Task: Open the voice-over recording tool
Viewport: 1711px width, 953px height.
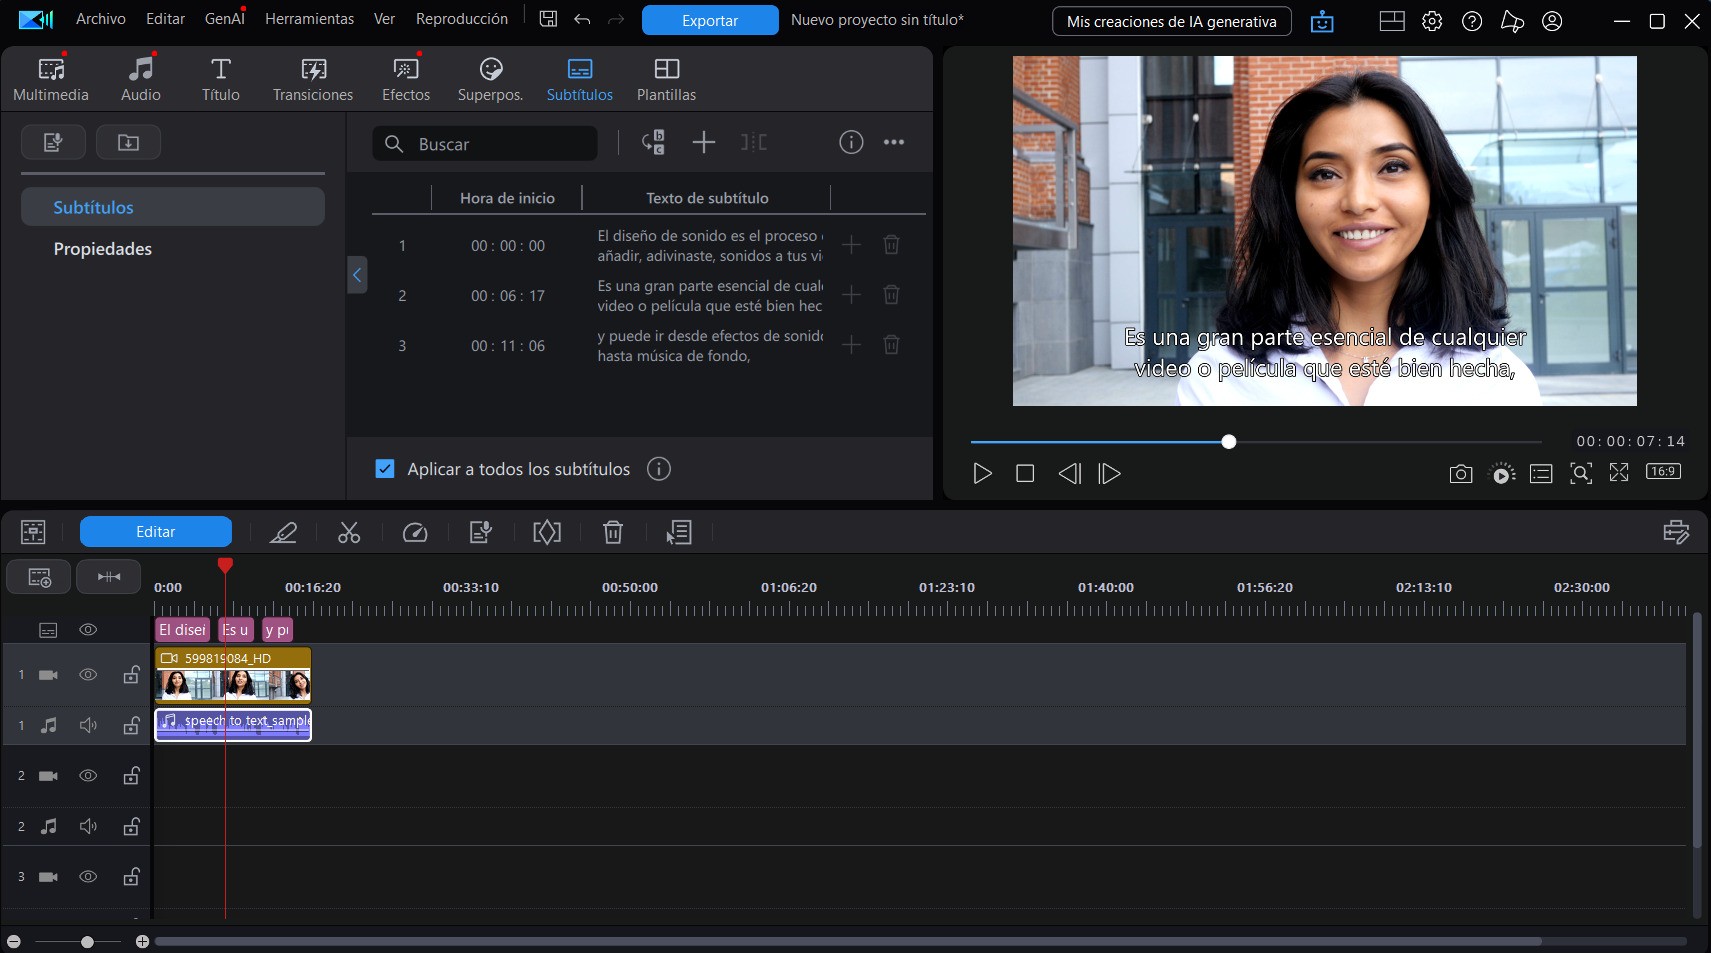Action: [480, 532]
